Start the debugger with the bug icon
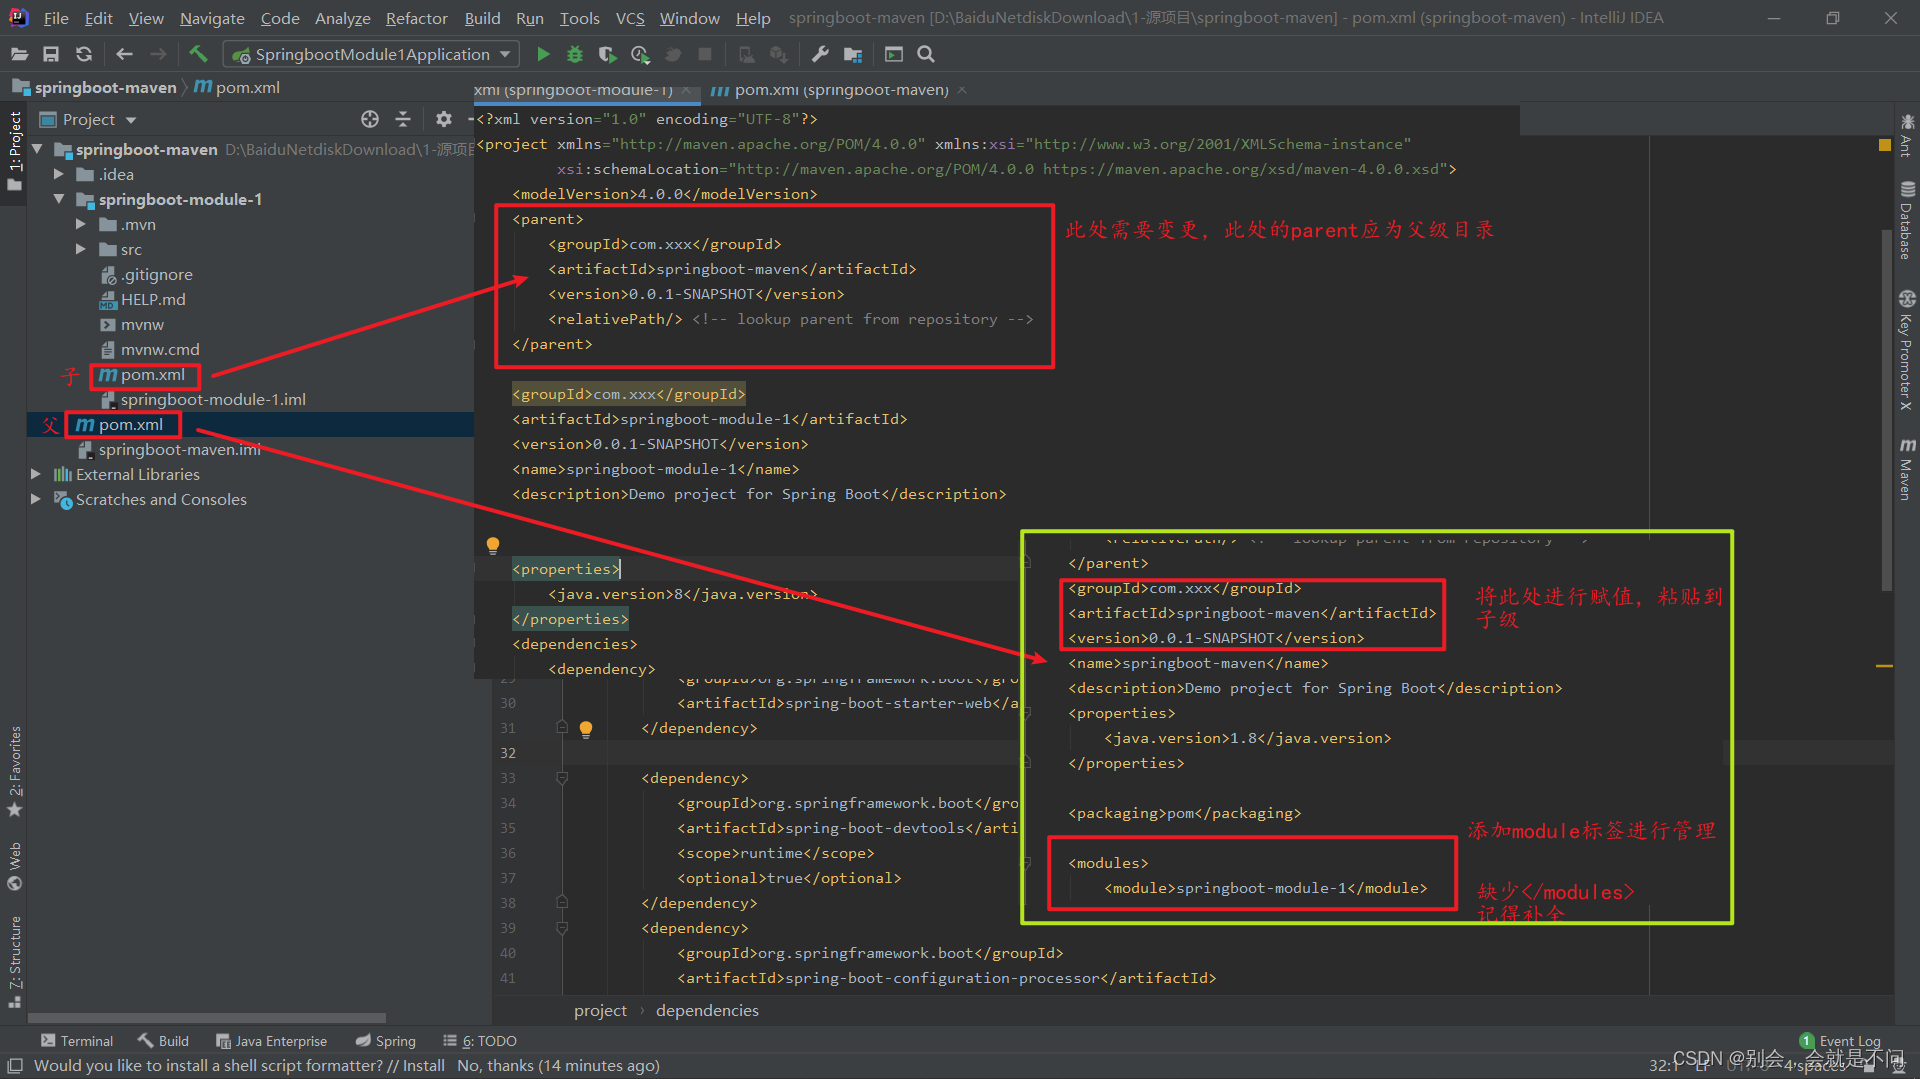The height and width of the screenshot is (1079, 1920). pyautogui.click(x=575, y=54)
